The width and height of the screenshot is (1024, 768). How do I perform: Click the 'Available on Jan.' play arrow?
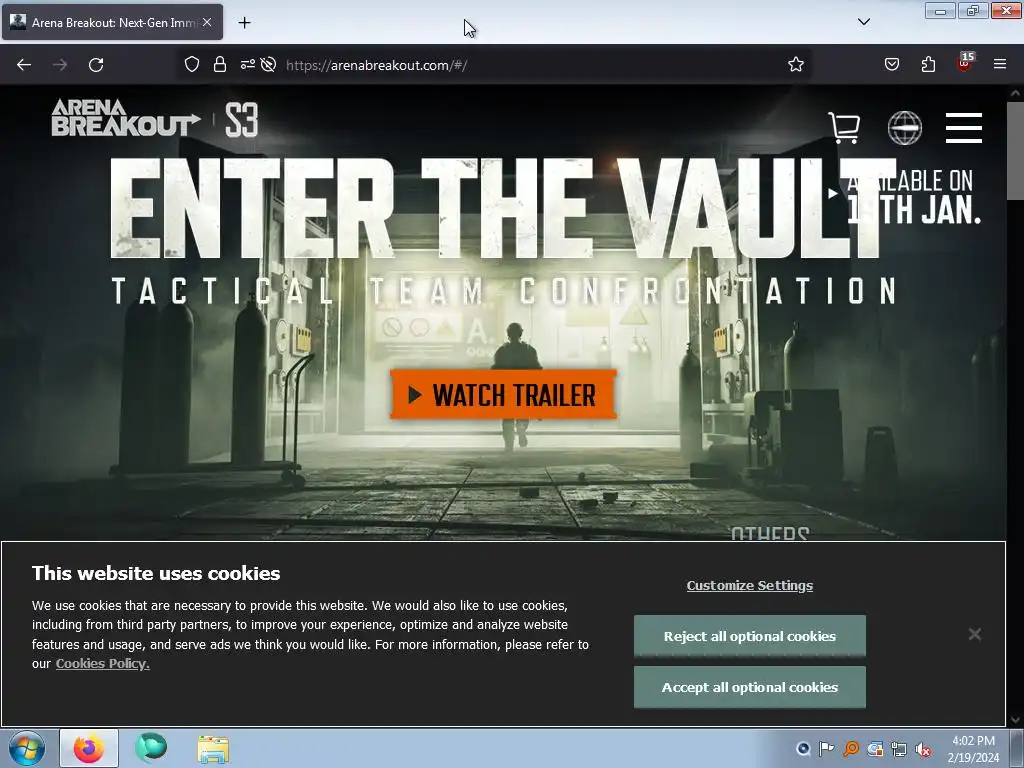click(833, 193)
